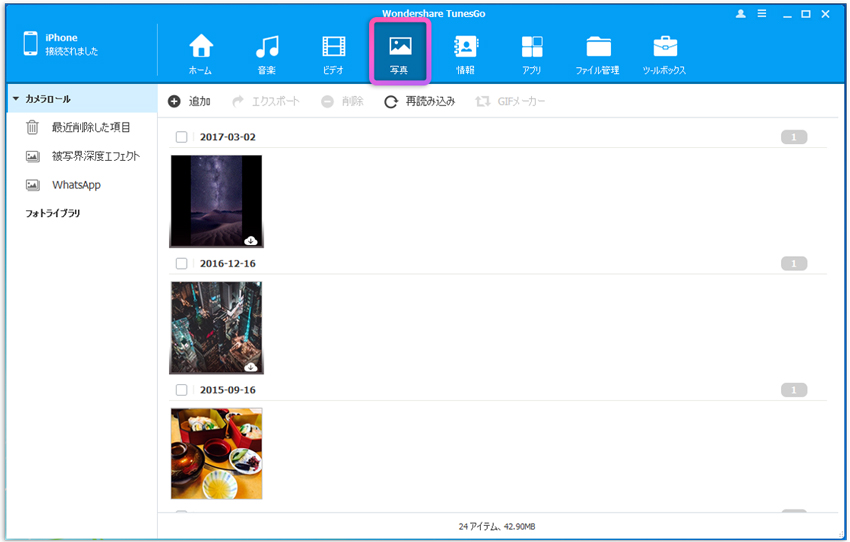This screenshot has width=850, height=542.
Task: Open the ホーム home icon
Action: coord(201,46)
